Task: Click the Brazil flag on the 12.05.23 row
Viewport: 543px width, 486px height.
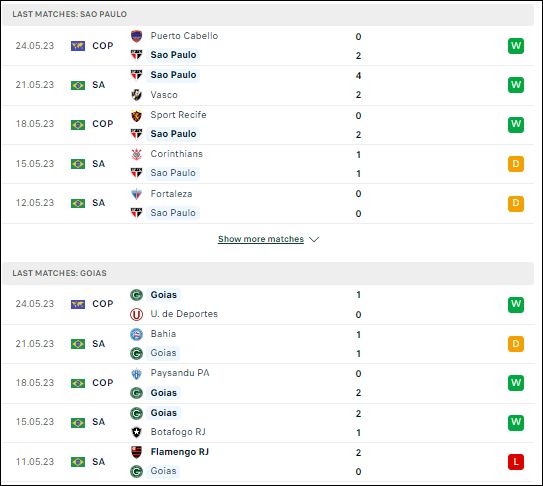Action: point(78,203)
